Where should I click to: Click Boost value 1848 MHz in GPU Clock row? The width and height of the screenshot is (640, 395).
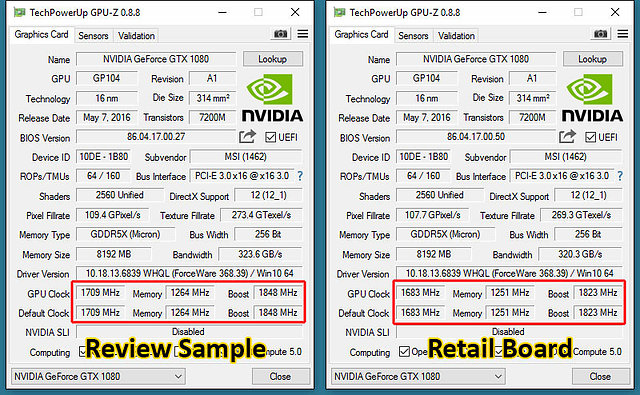278,293
